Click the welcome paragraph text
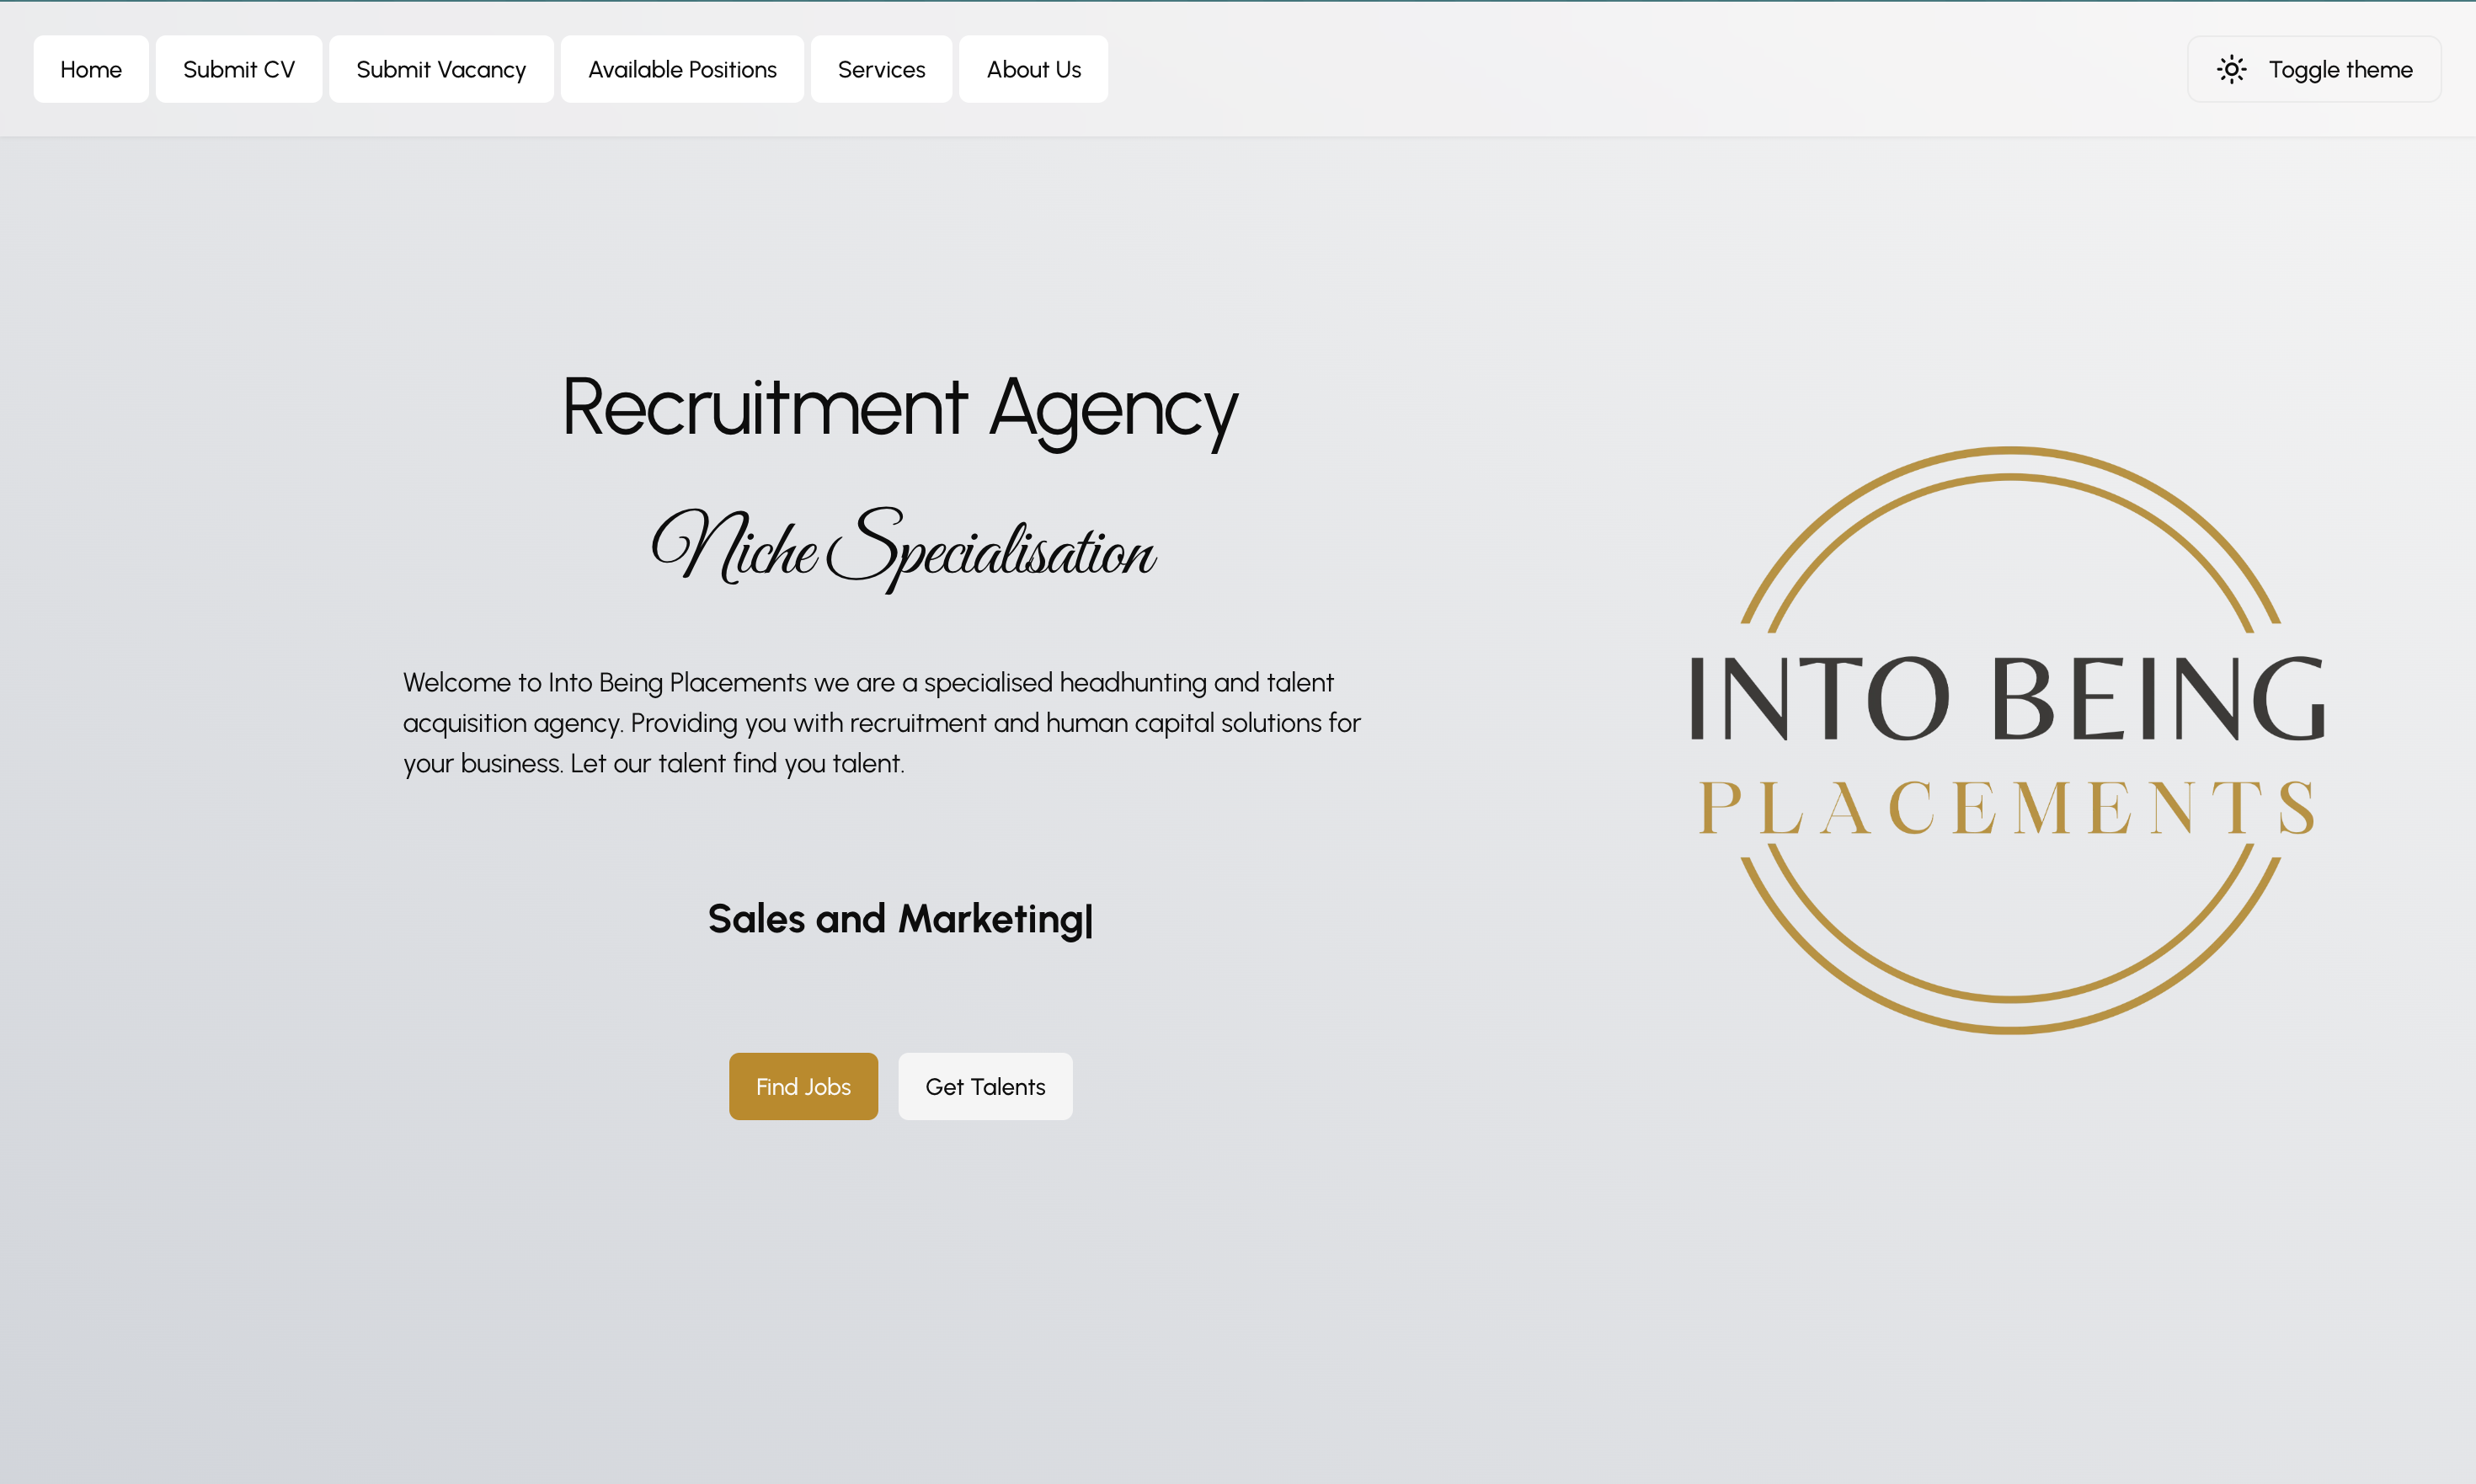 (x=882, y=722)
